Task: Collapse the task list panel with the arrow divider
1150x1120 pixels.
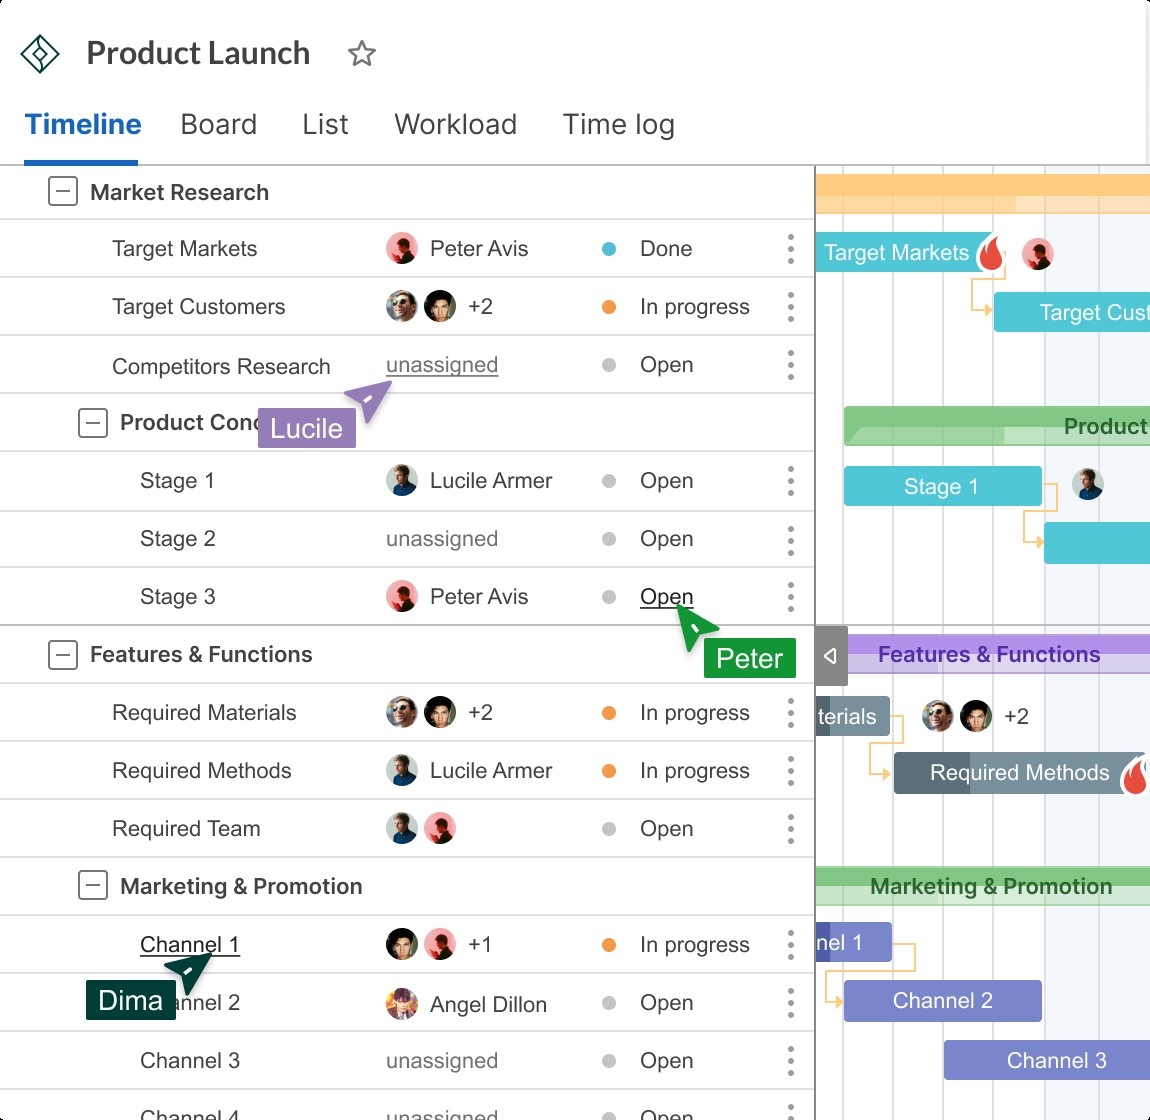Action: [x=830, y=655]
